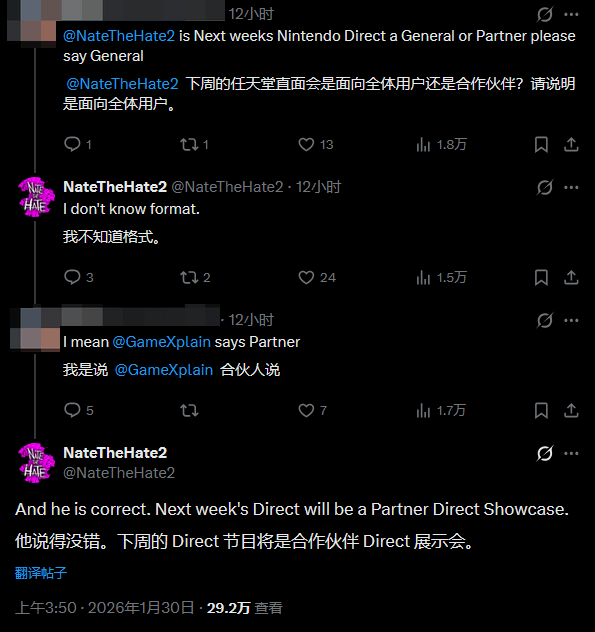Viewport: 595px width, 632px height.
Task: Open more options on the "I don't know format" reply
Action: [x=571, y=187]
